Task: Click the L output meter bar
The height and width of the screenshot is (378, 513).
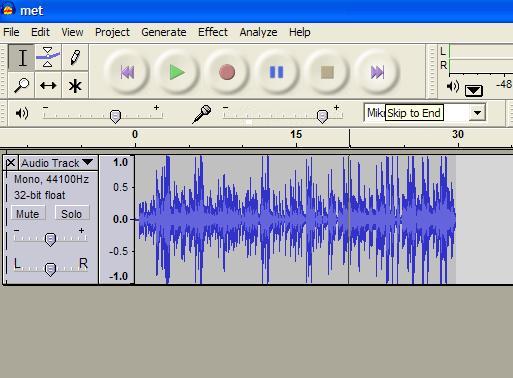Action: (481, 52)
